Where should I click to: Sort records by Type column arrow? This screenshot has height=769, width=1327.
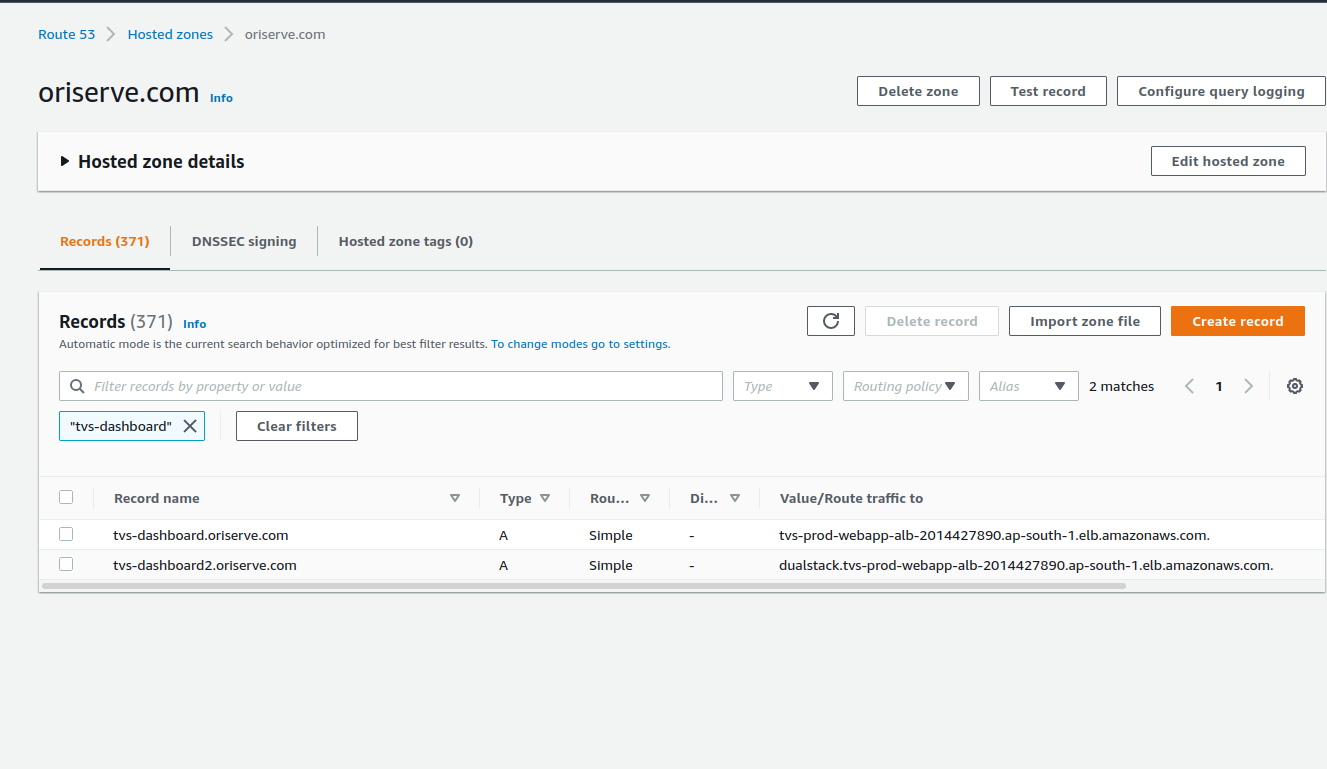[x=545, y=498]
